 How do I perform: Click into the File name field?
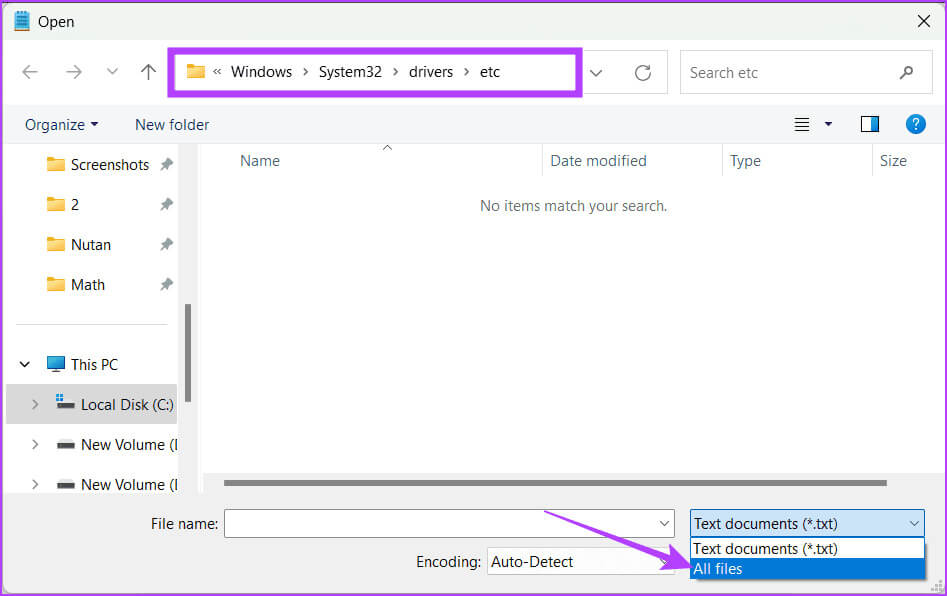[449, 524]
